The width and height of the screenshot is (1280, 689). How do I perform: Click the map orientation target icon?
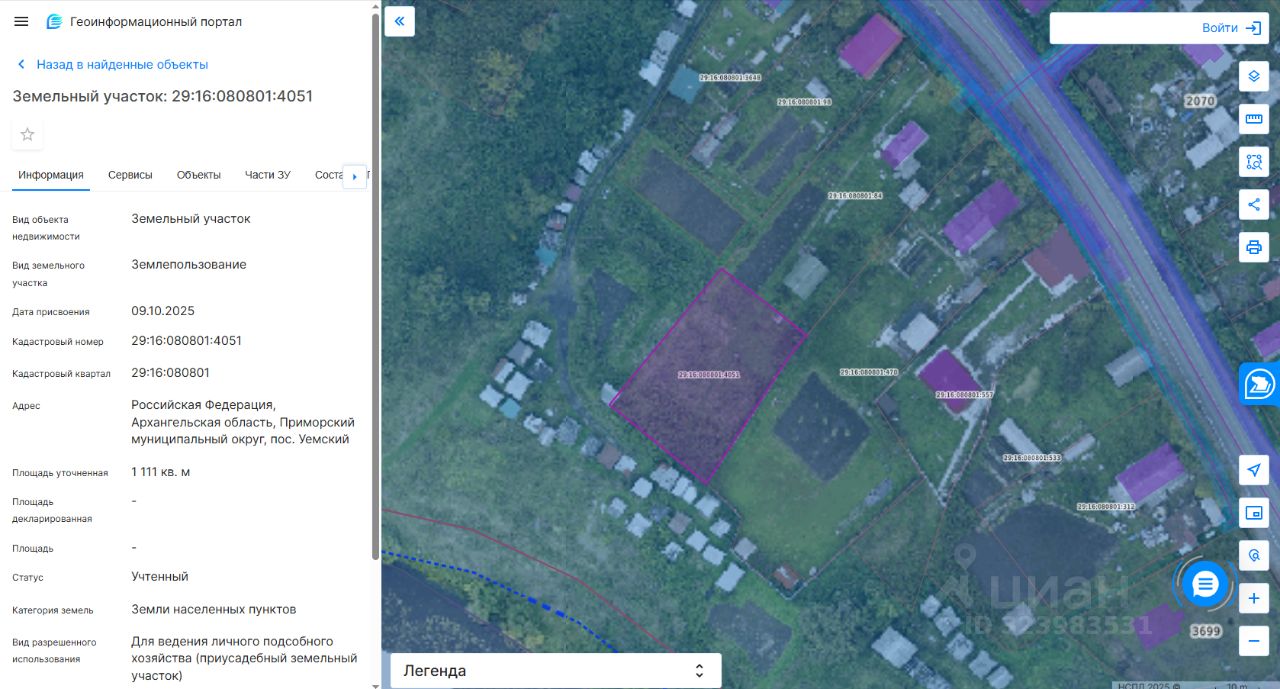1254,555
